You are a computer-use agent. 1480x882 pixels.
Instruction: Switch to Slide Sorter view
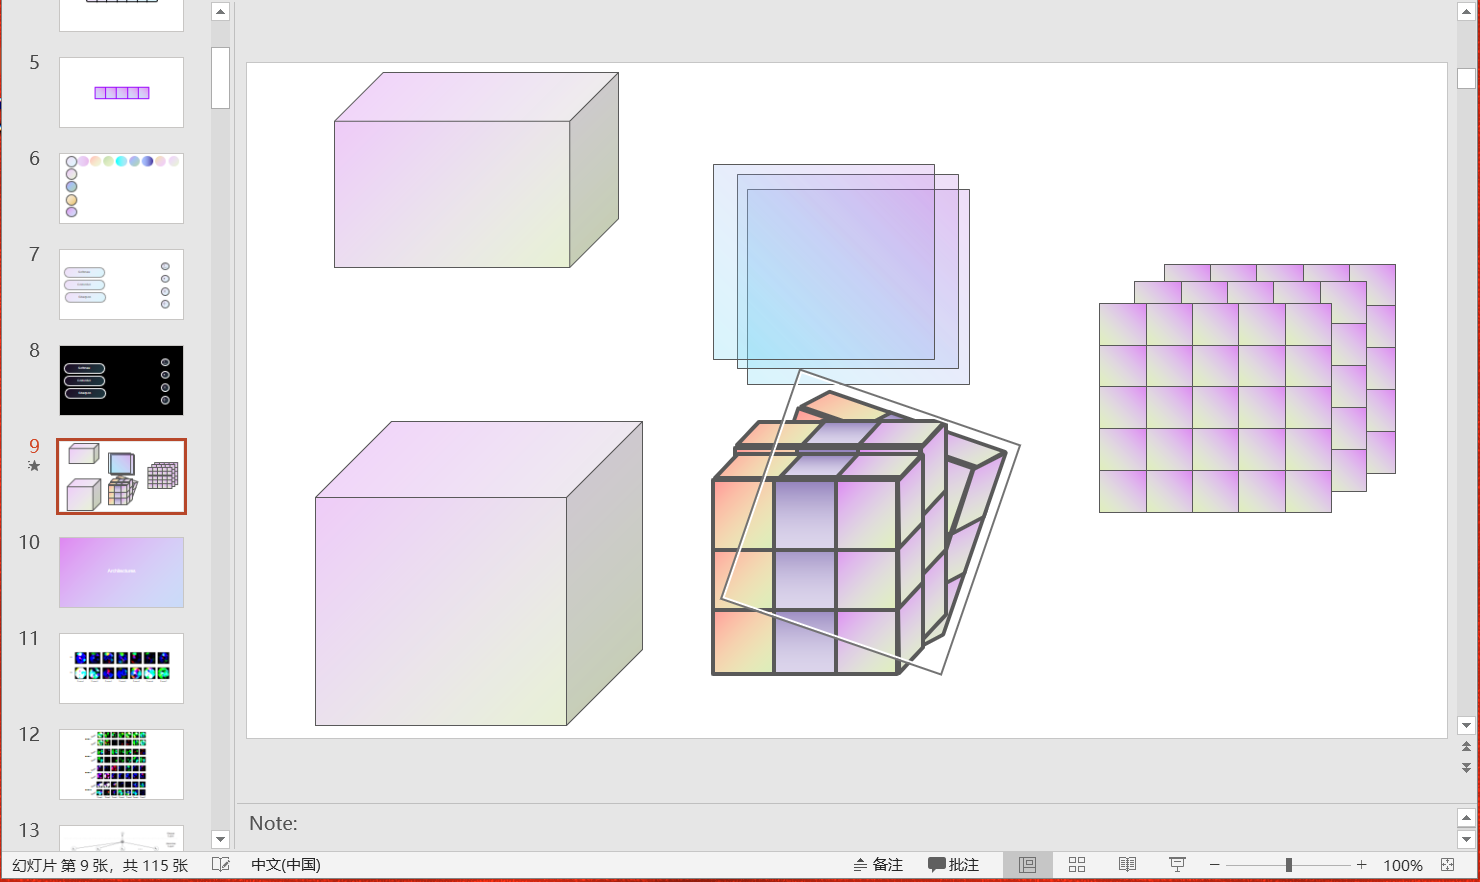pyautogui.click(x=1076, y=864)
